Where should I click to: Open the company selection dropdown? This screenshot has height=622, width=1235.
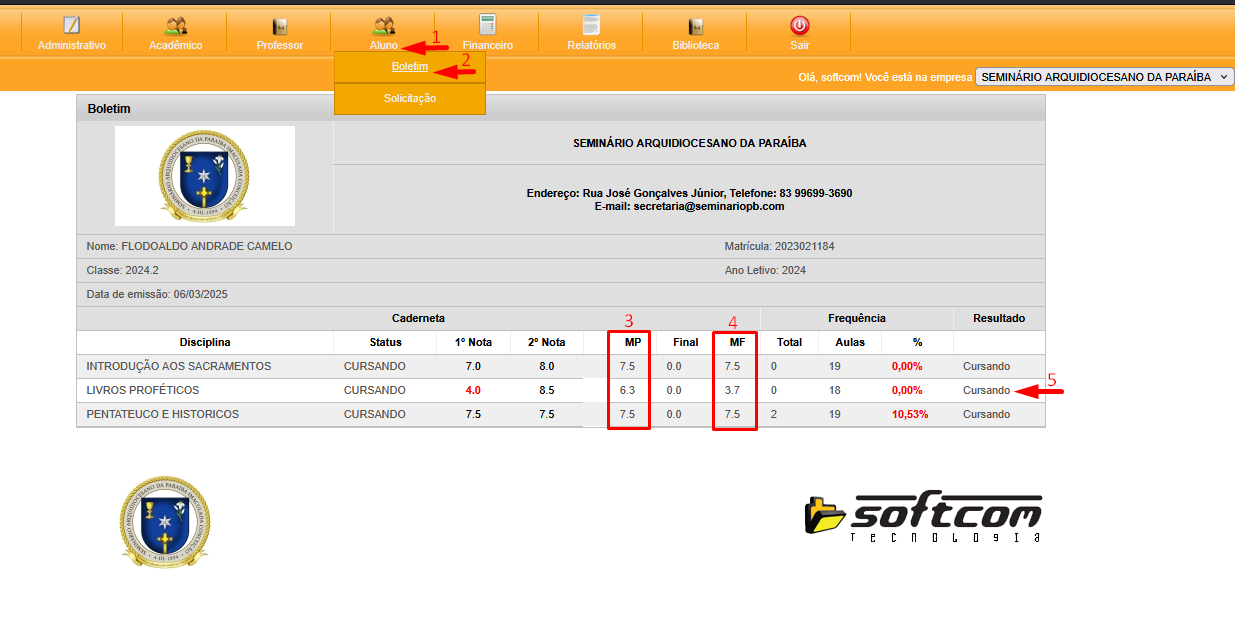[x=1104, y=77]
